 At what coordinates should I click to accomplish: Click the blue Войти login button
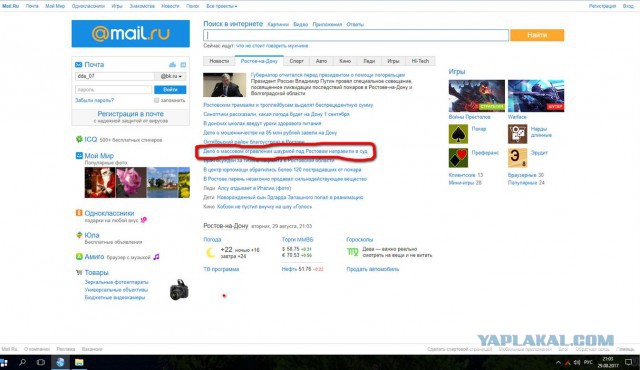pyautogui.click(x=170, y=89)
